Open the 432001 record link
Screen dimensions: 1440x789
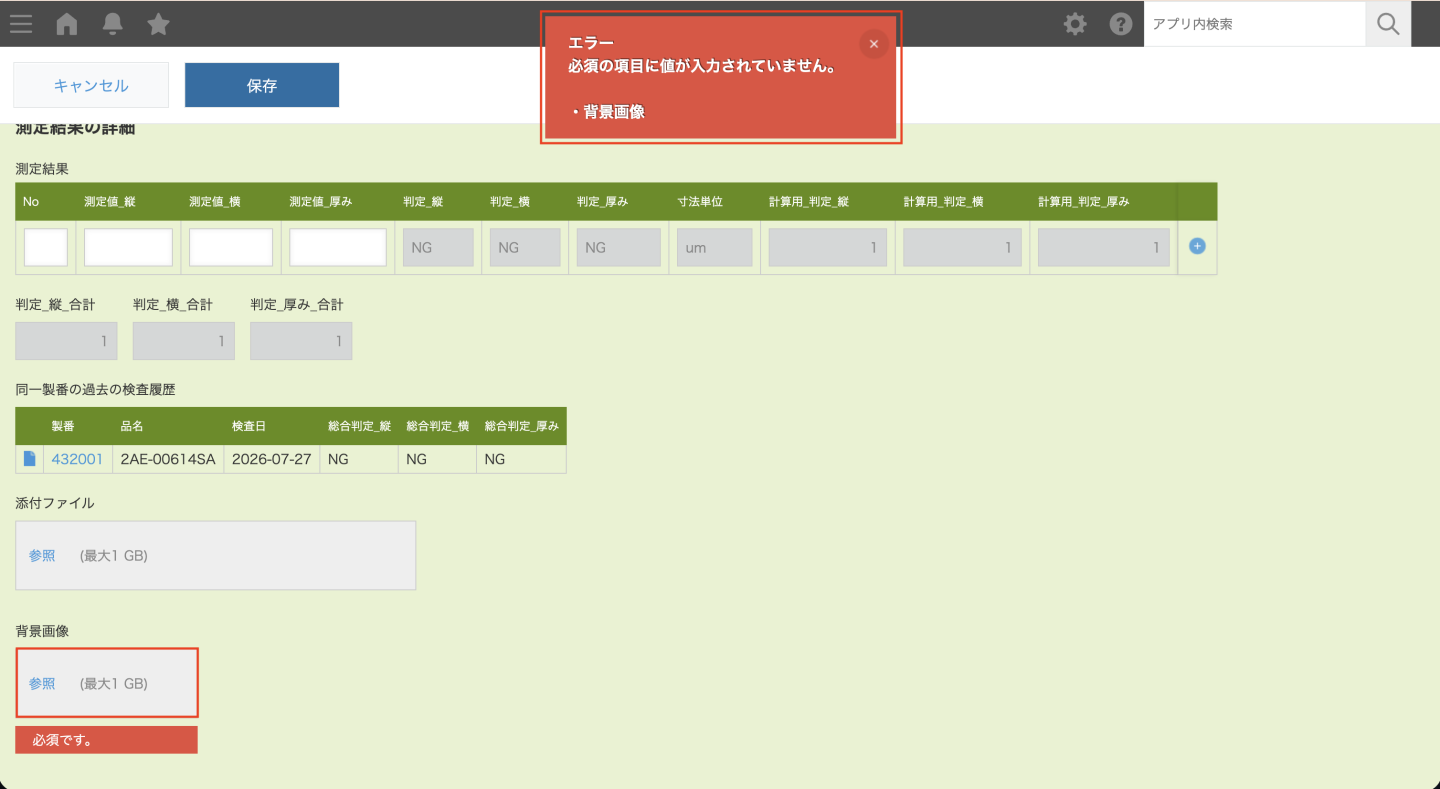click(x=77, y=459)
